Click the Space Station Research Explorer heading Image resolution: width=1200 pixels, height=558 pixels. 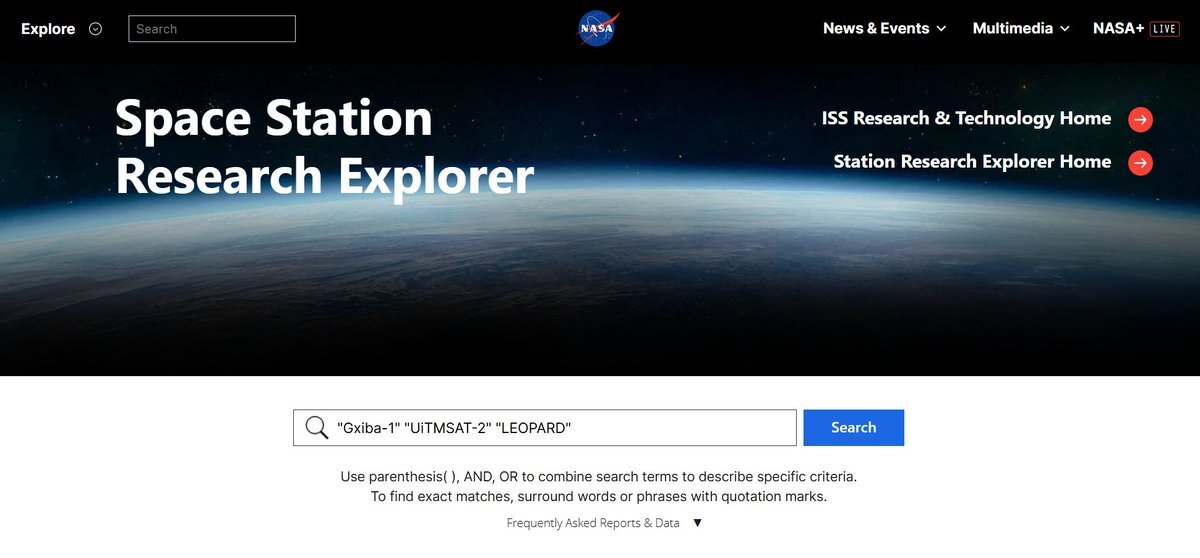pyautogui.click(x=324, y=147)
